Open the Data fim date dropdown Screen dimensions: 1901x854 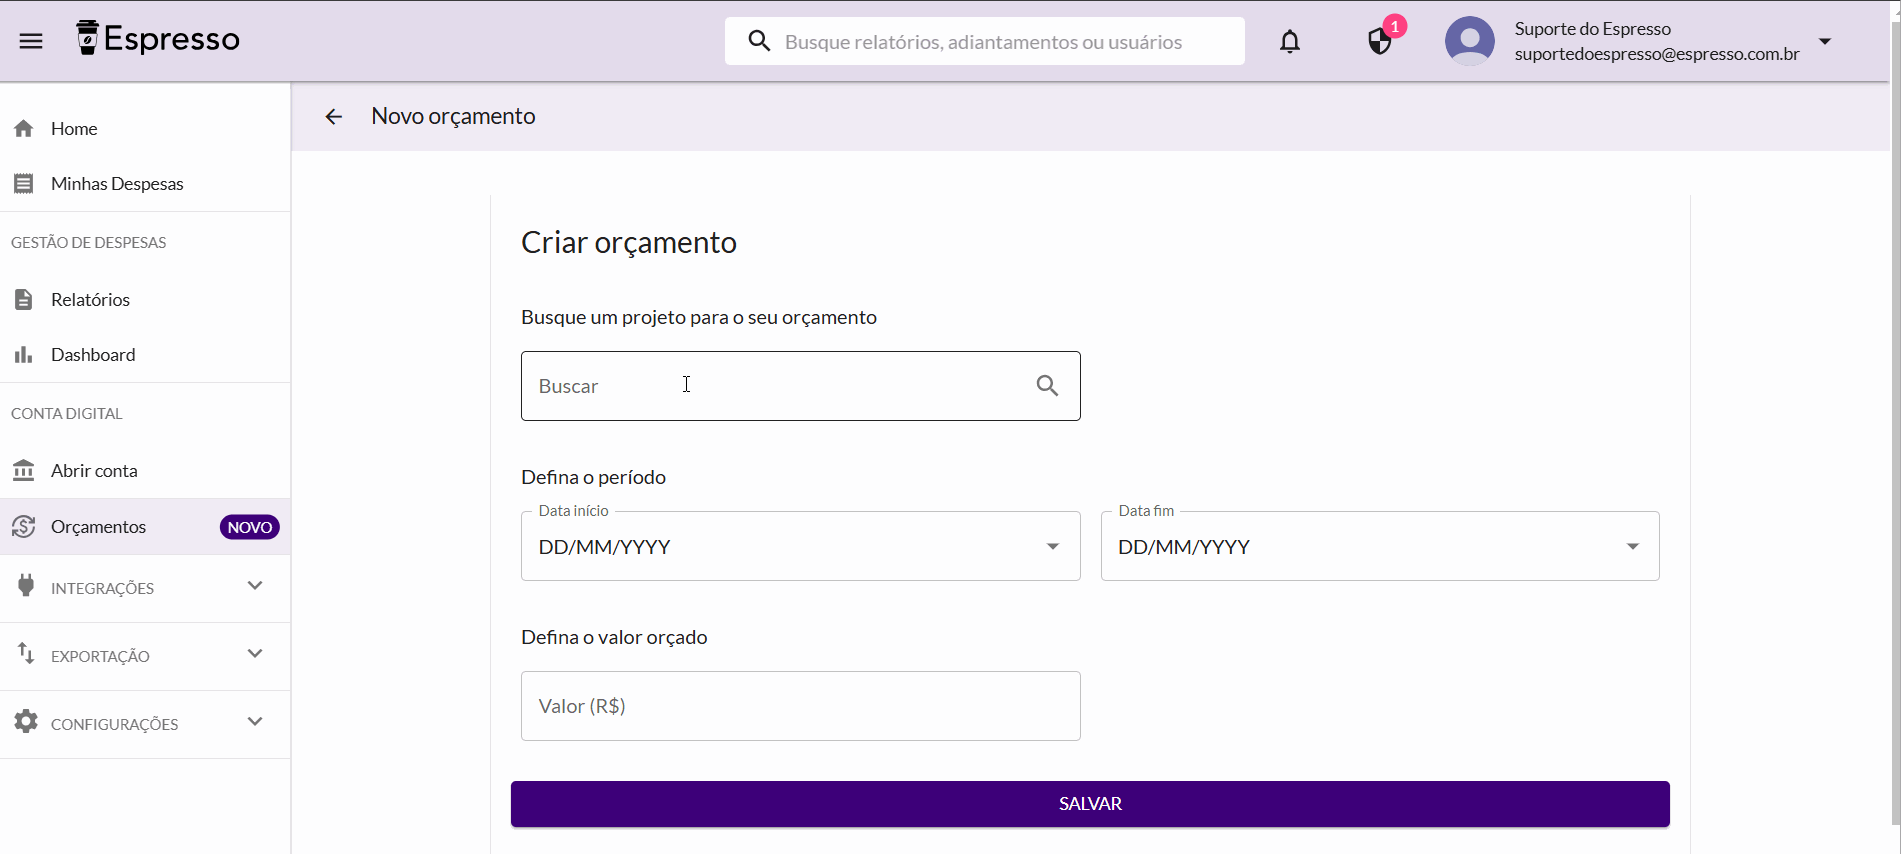click(1633, 546)
